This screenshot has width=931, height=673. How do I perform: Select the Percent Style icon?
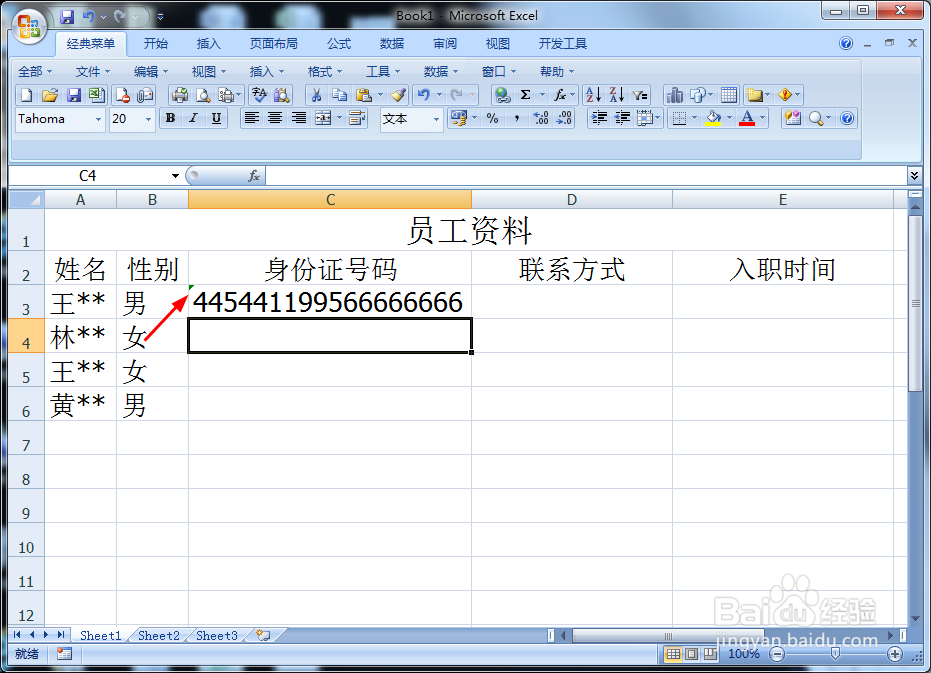click(x=490, y=117)
